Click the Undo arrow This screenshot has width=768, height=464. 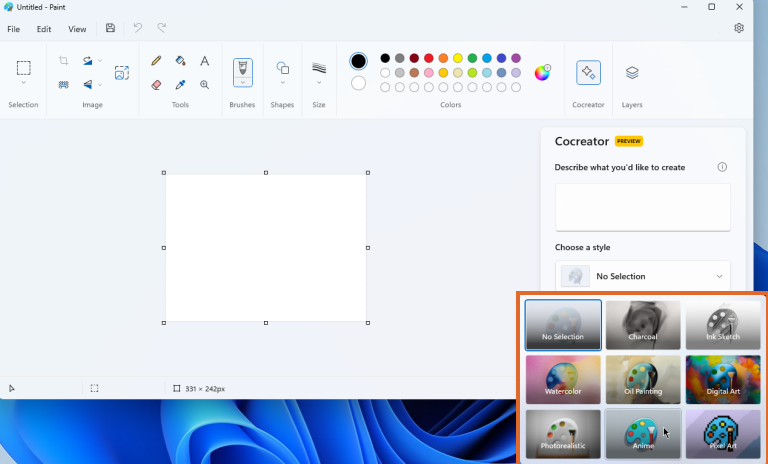click(138, 28)
